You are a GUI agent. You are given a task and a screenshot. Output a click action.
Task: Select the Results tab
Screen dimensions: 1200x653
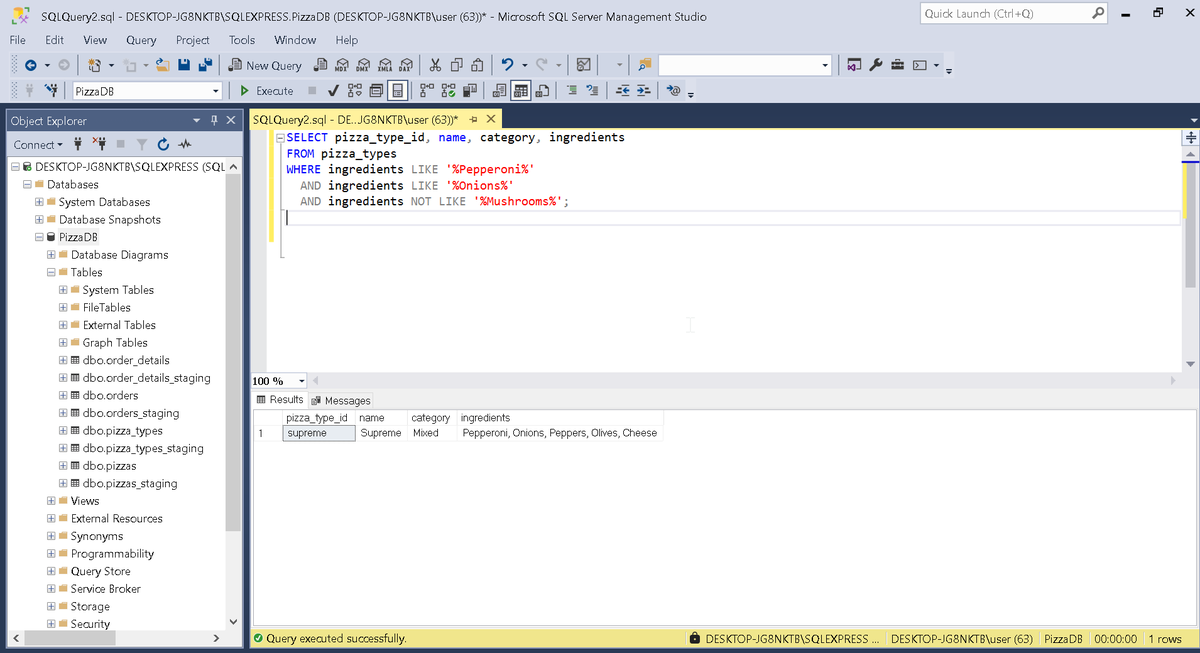[x=280, y=400]
